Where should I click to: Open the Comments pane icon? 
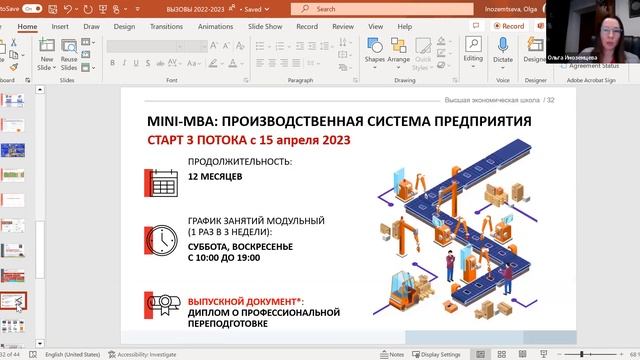click(x=476, y=26)
